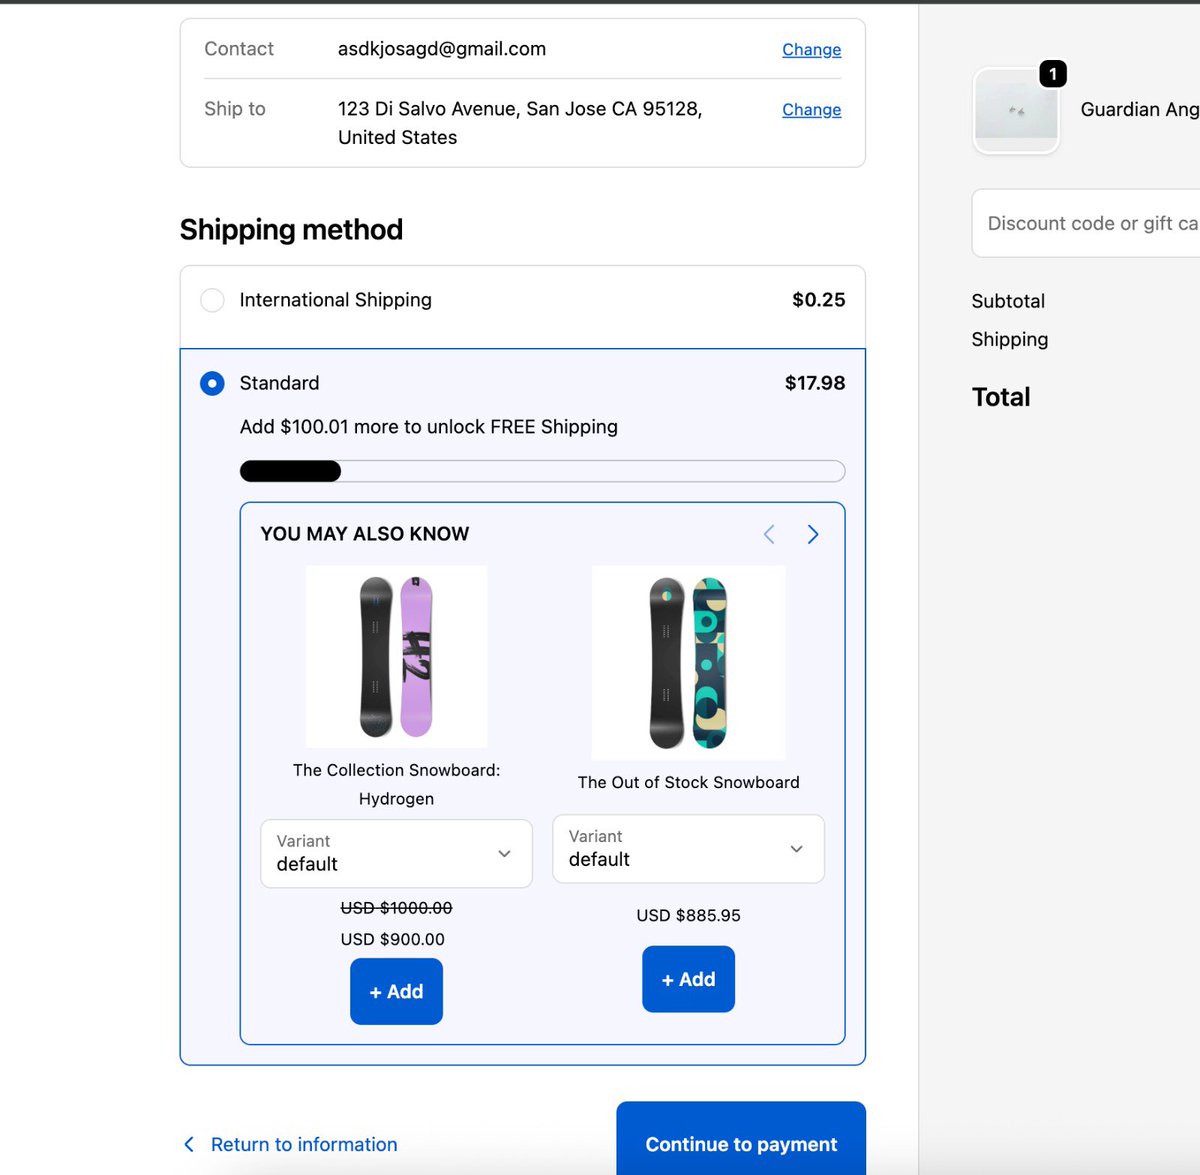This screenshot has width=1200, height=1175.
Task: Click the Out of Stock variant chevron
Action: 796,849
